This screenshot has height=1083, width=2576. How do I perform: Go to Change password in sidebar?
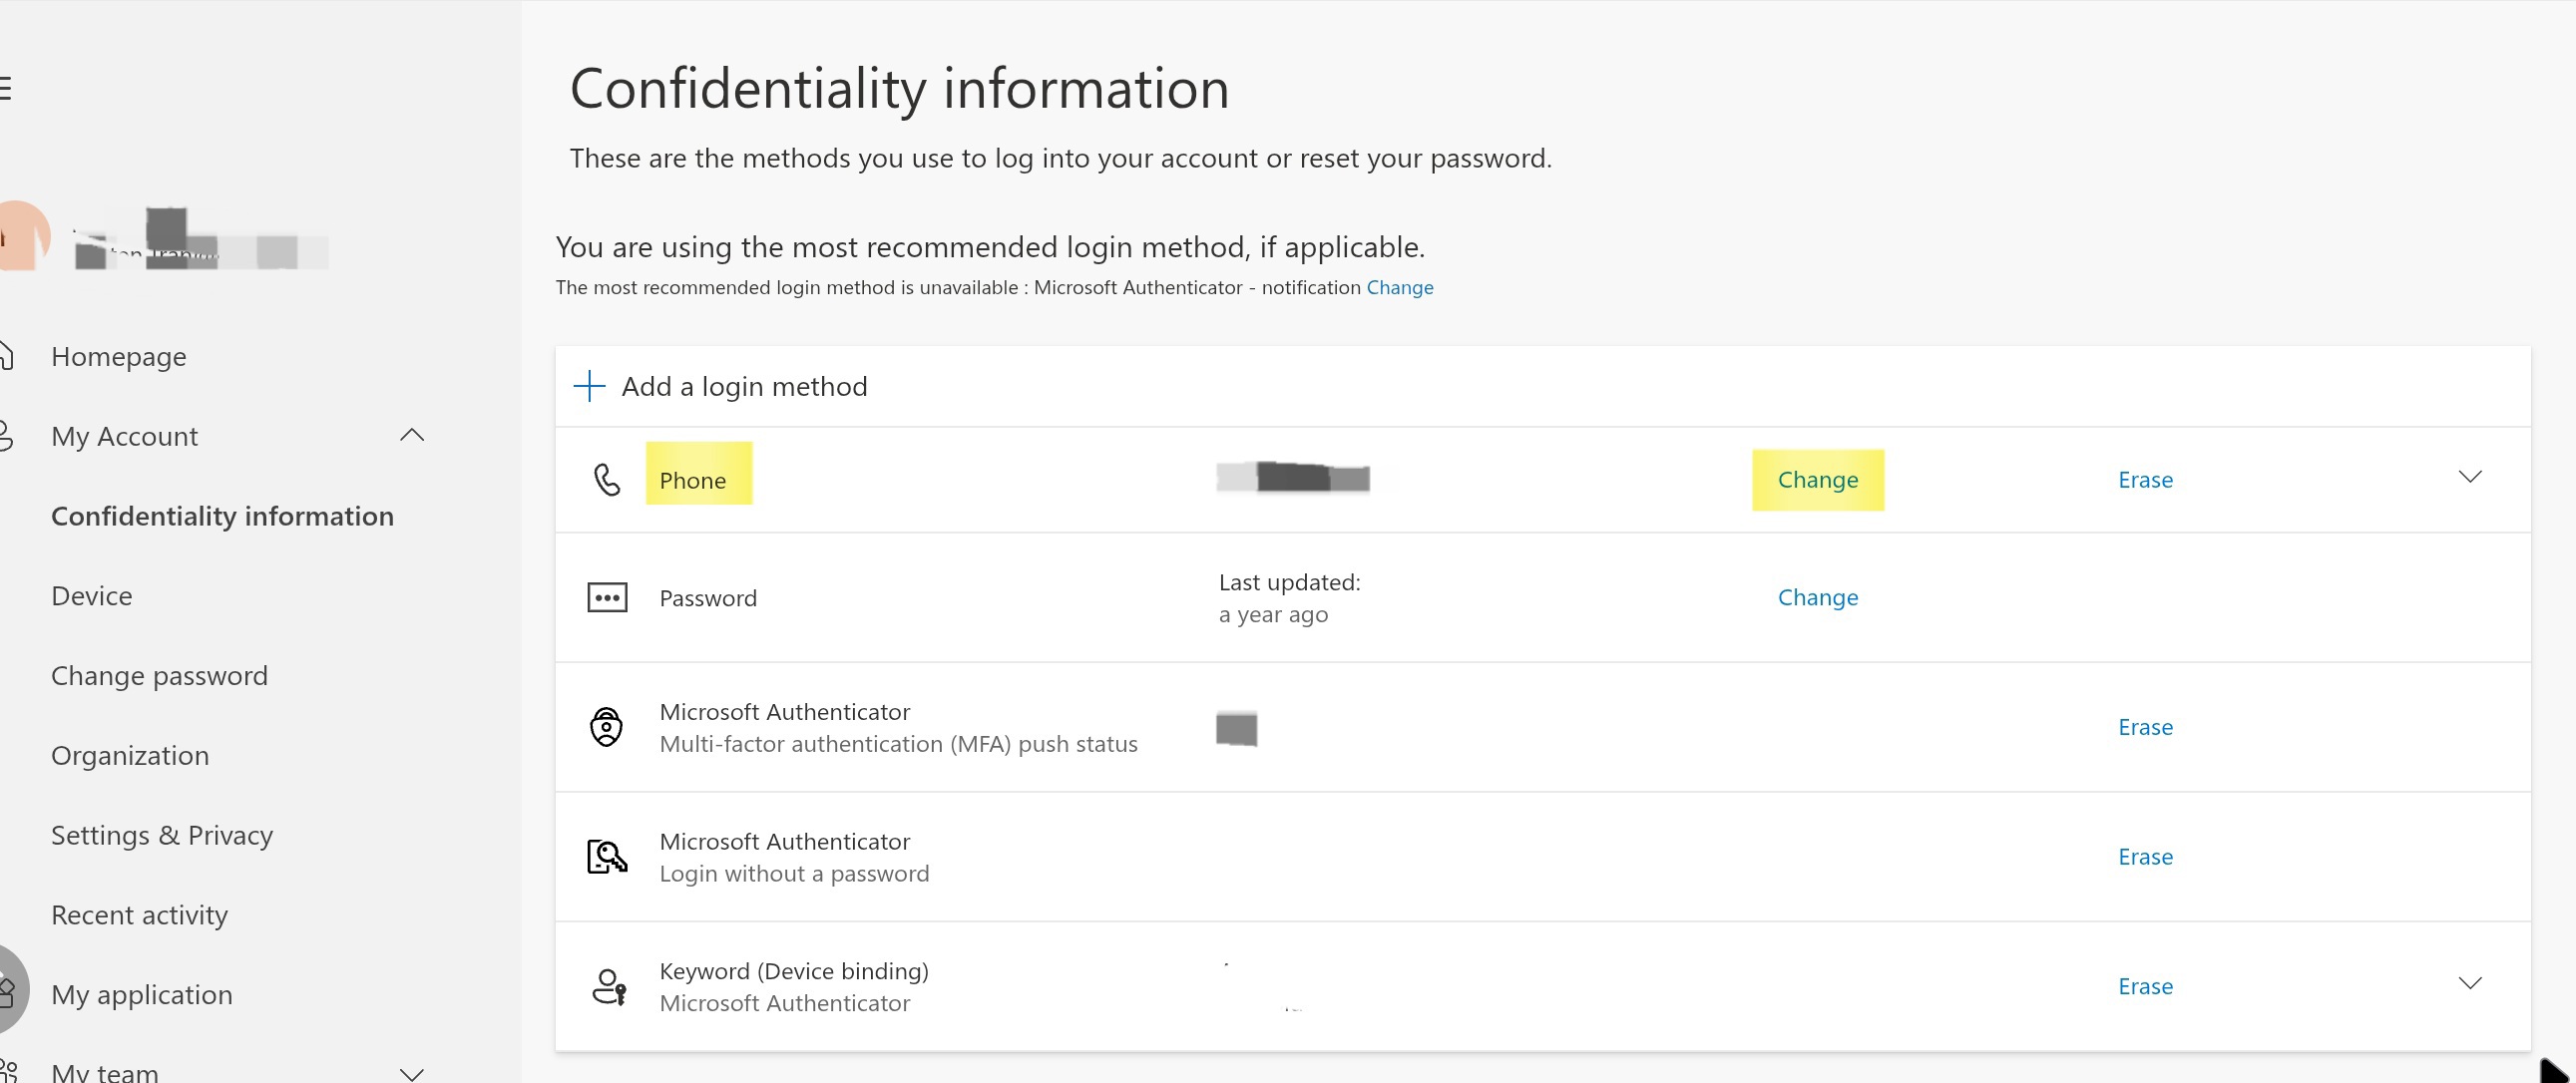tap(160, 676)
